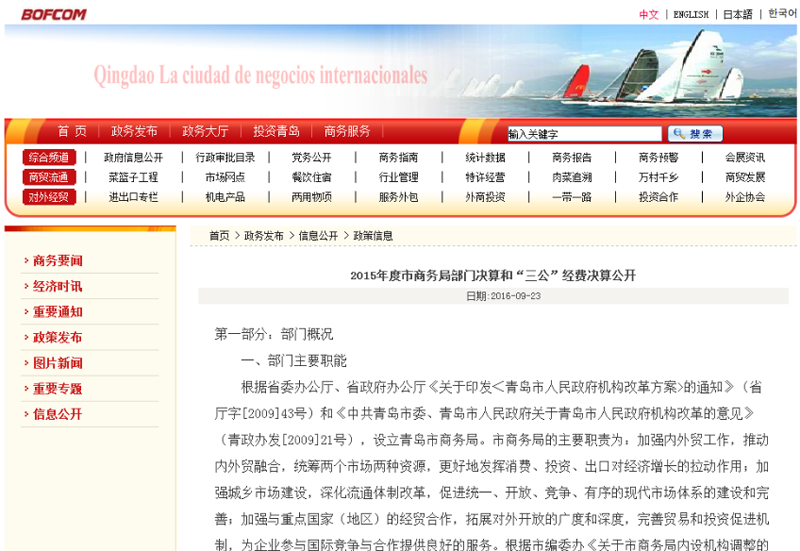Viewport: 800px width, 551px height.
Task: Click the BOFCOM logo
Action: click(55, 14)
